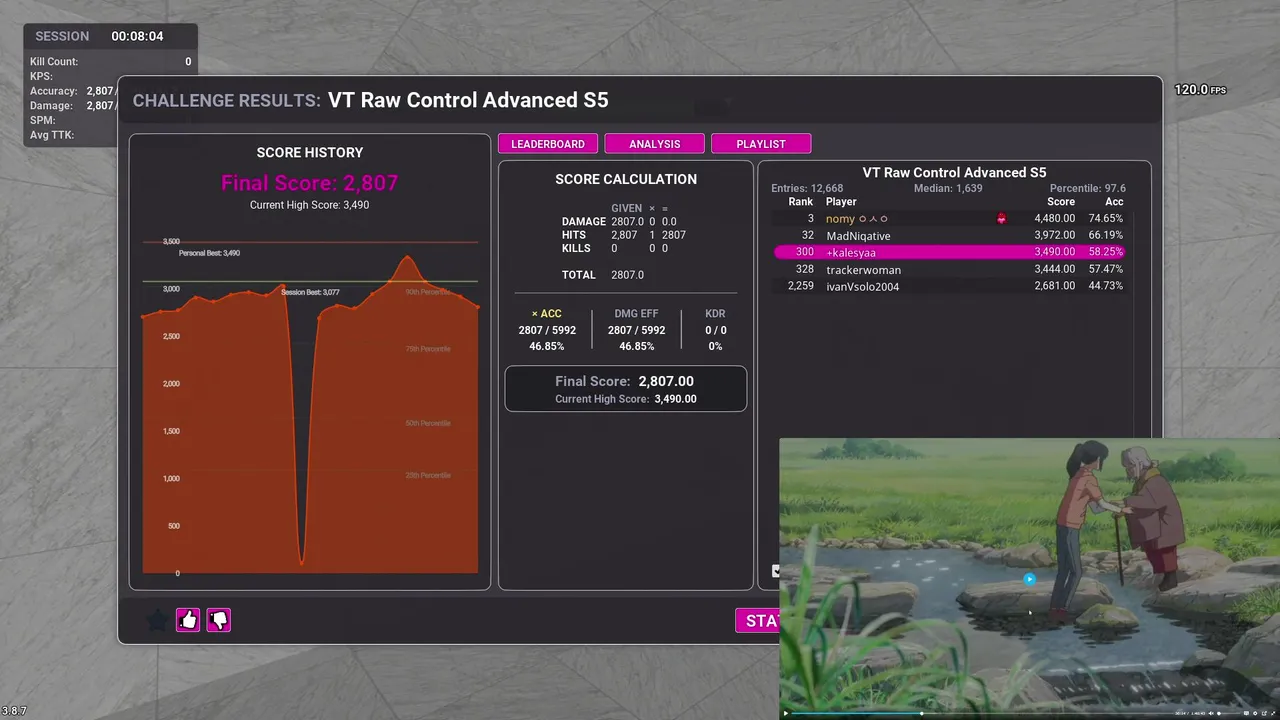
Task: Click the KDR label
Action: coord(715,314)
